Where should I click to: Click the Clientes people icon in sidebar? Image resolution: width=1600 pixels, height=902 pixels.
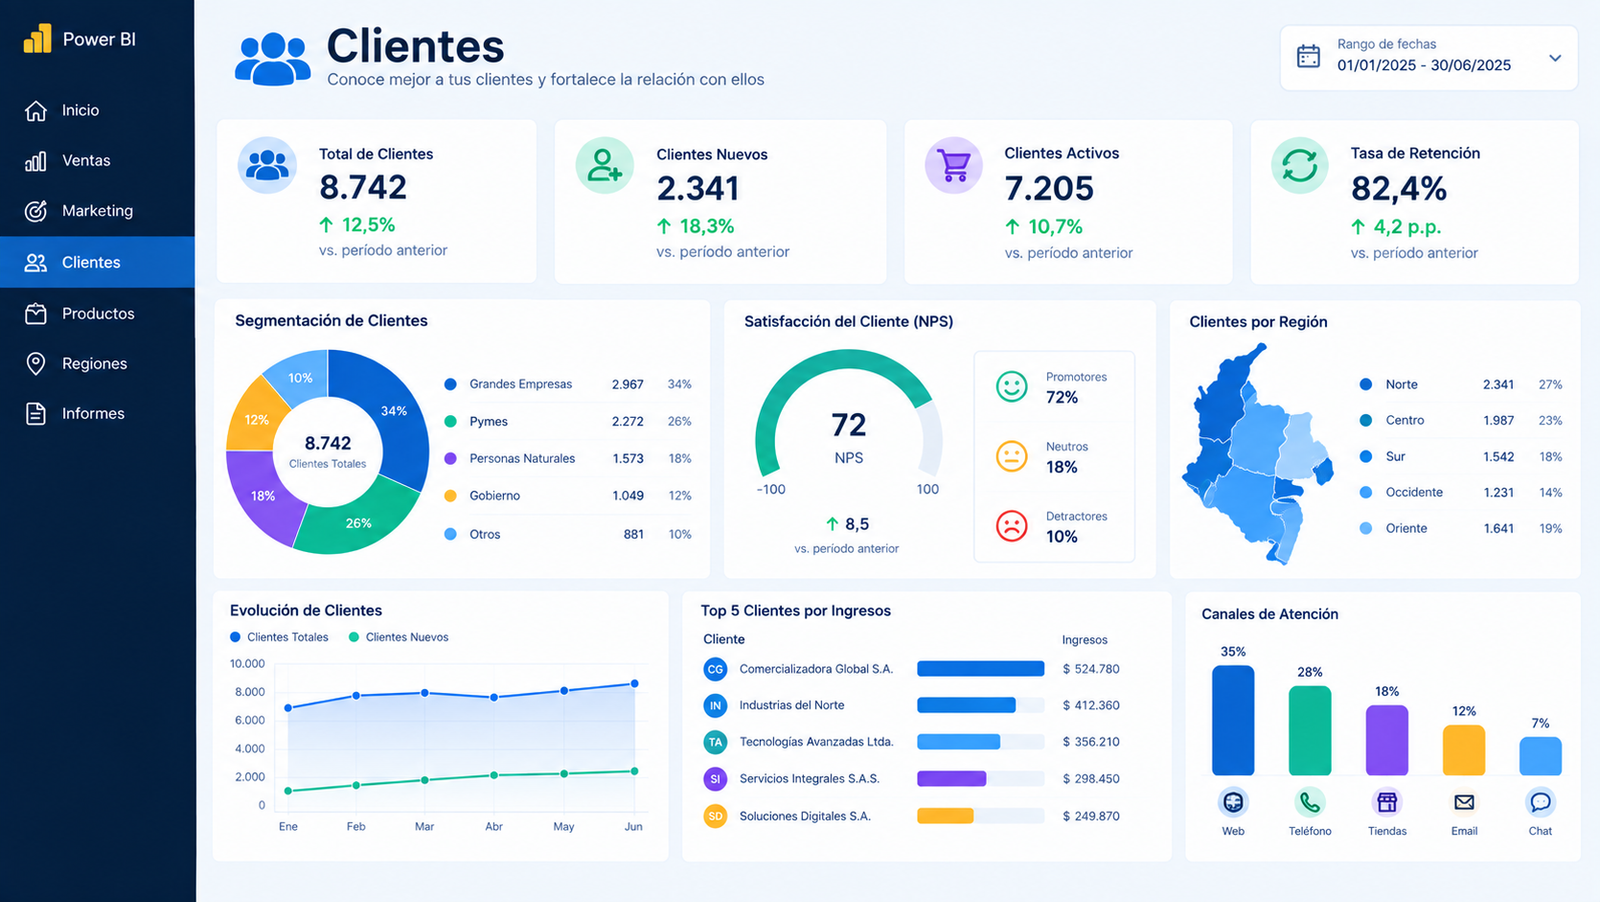tap(36, 262)
